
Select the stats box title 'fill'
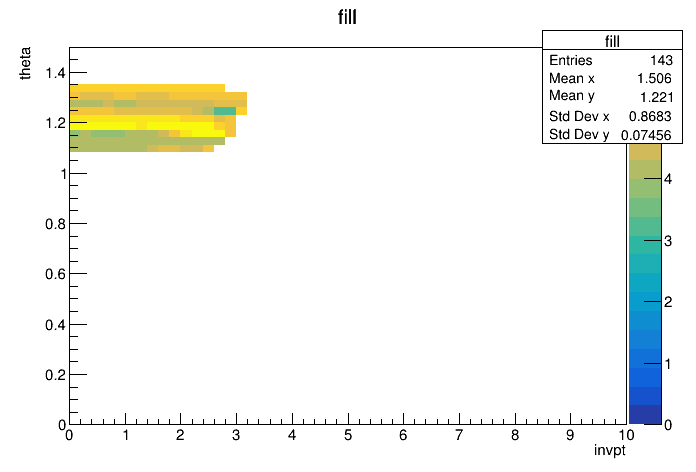[x=612, y=41]
